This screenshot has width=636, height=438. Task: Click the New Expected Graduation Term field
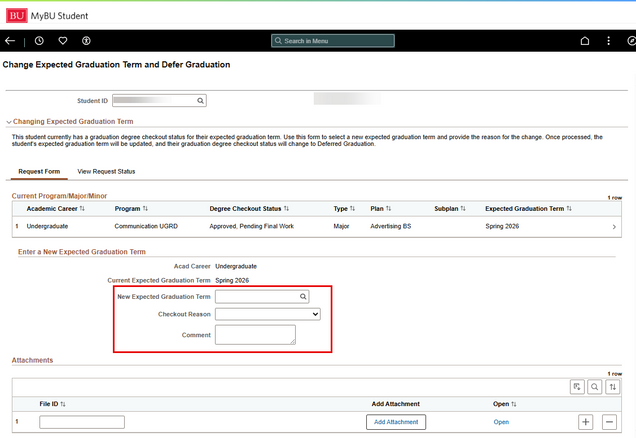(x=262, y=296)
